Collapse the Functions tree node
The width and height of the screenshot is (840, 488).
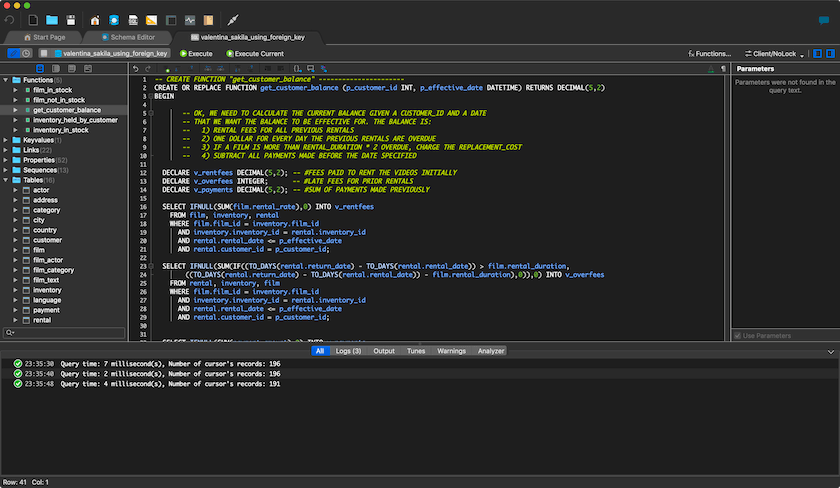[x=7, y=79]
